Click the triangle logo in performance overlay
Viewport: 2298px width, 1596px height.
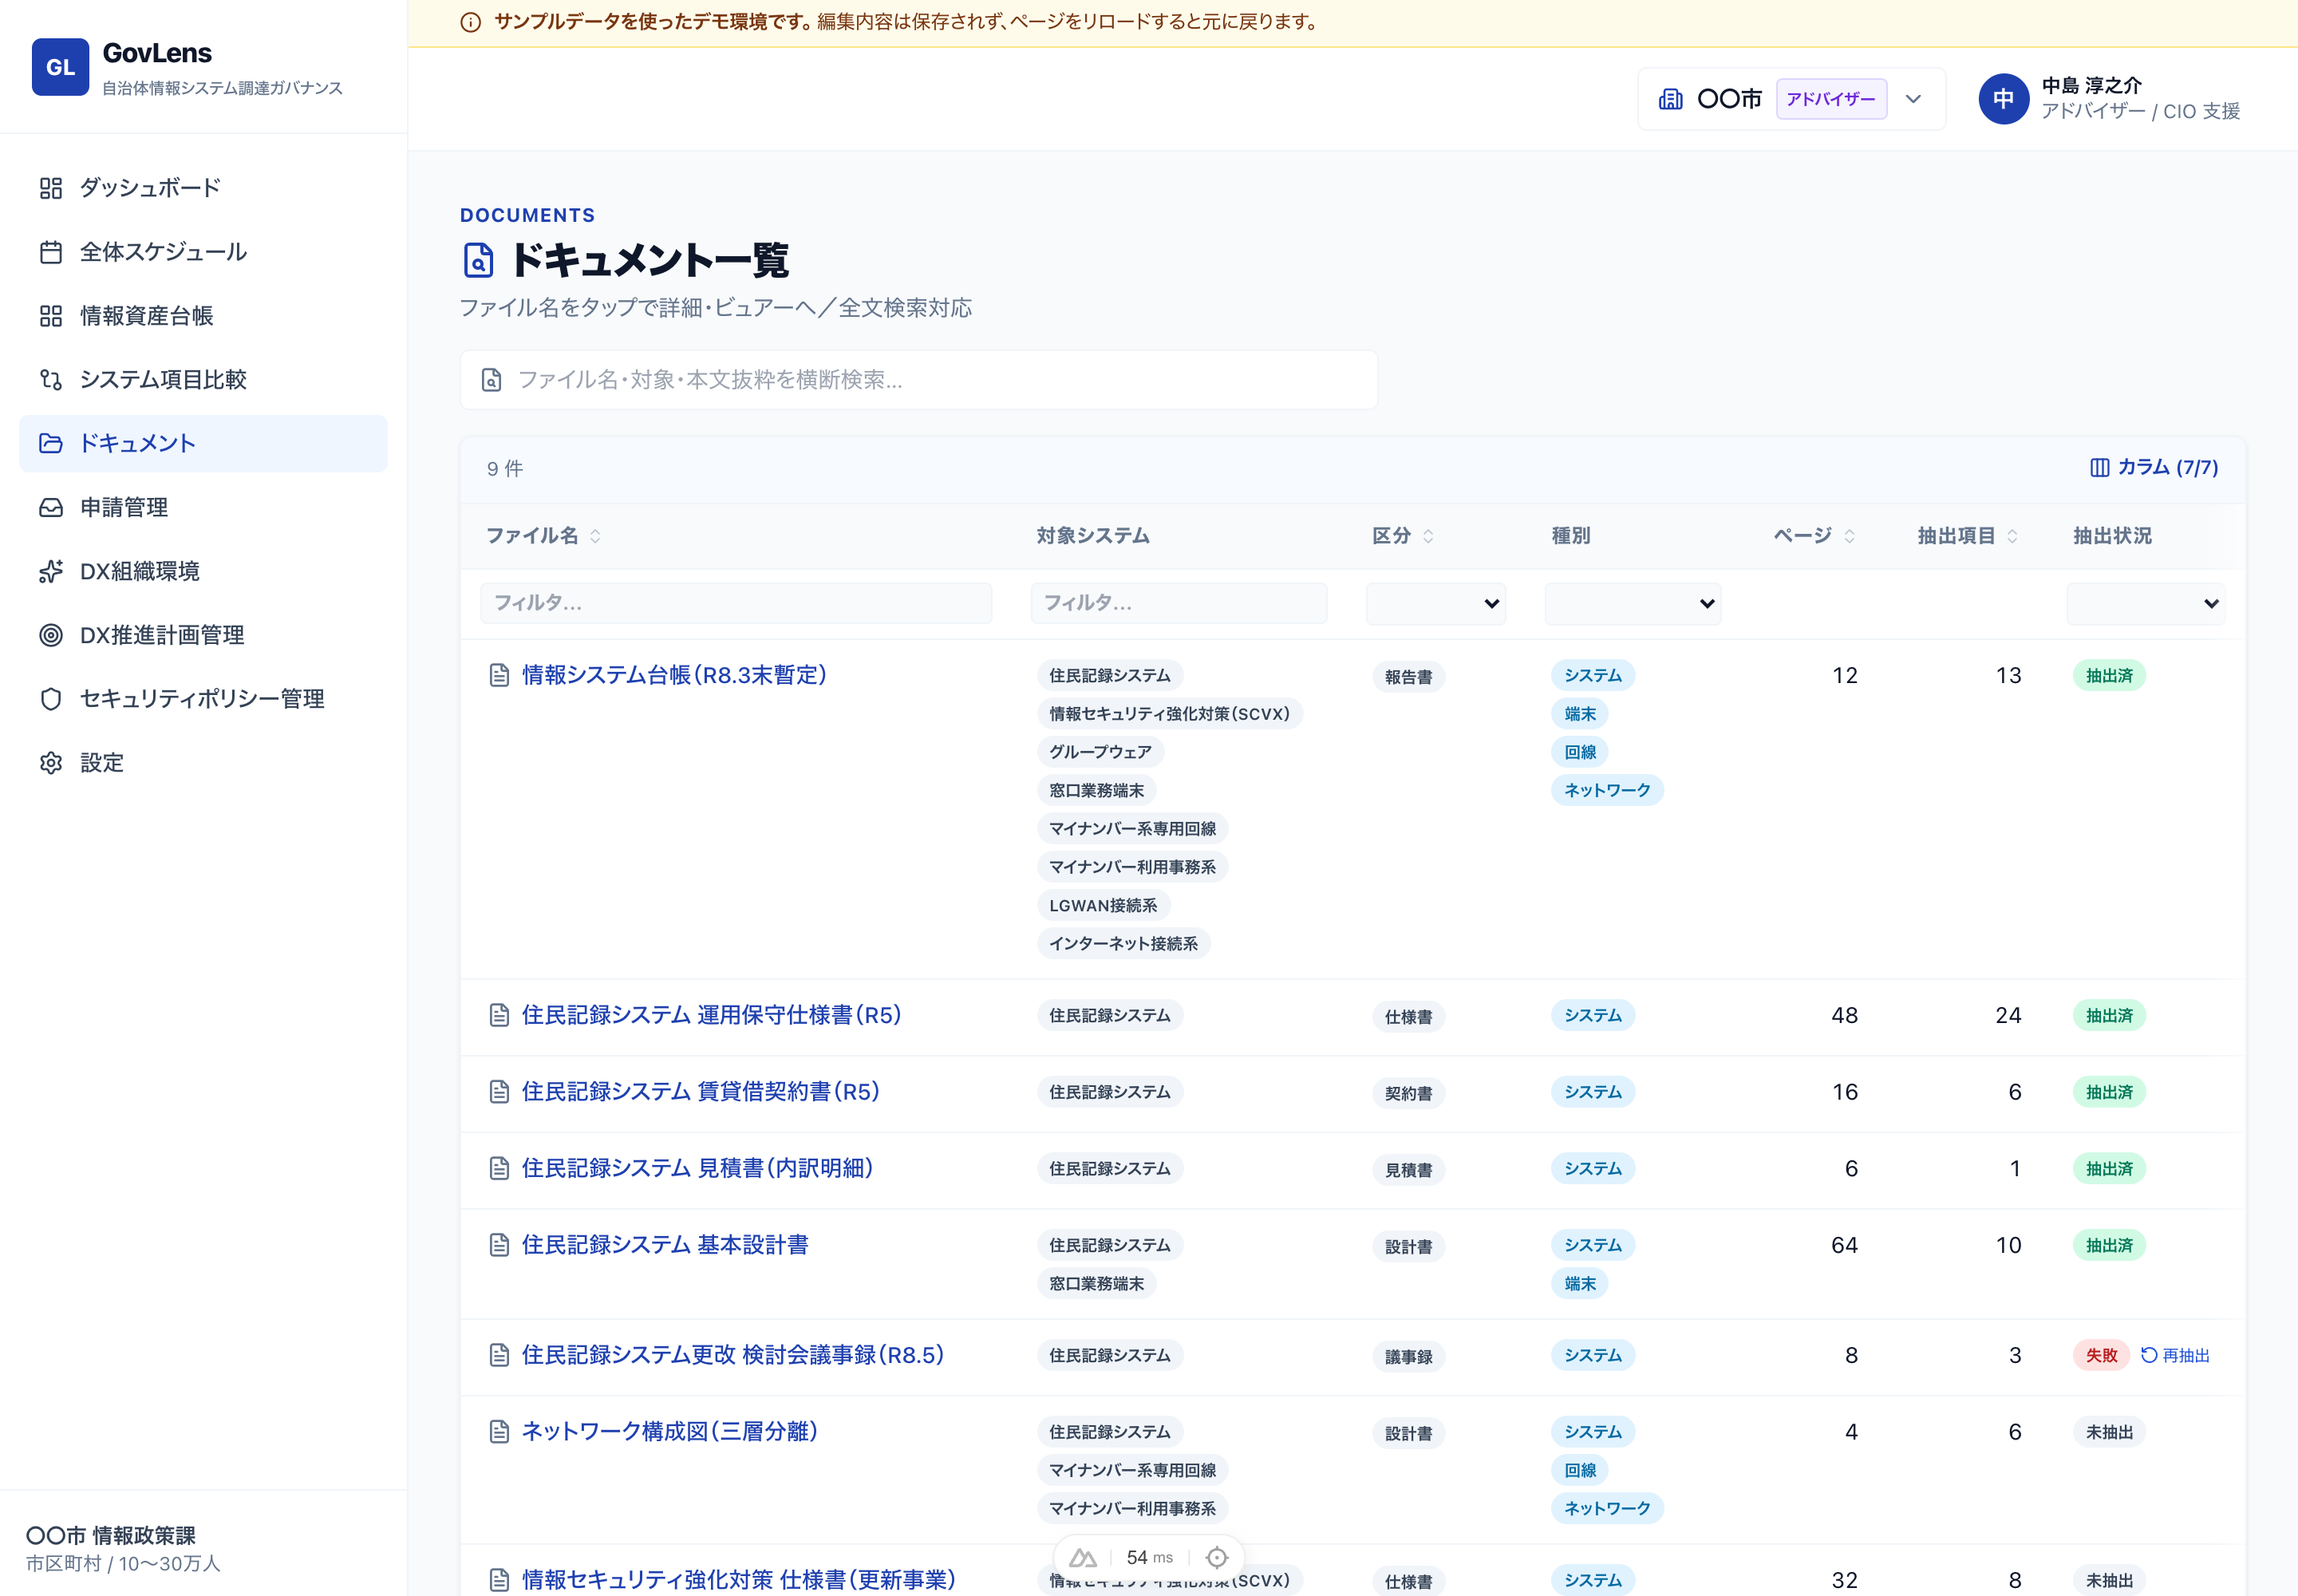point(1083,1558)
